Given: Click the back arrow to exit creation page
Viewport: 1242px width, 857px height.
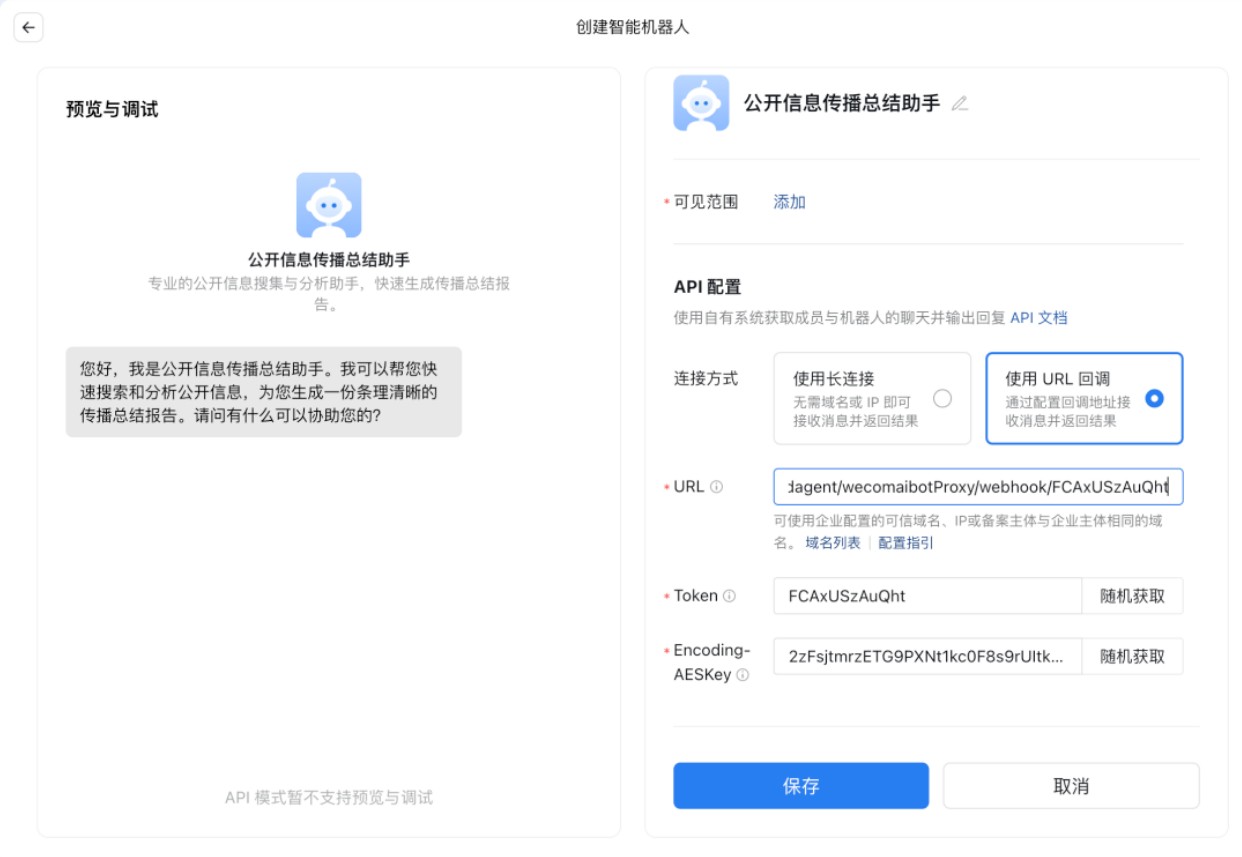Looking at the screenshot, I should click(x=27, y=27).
